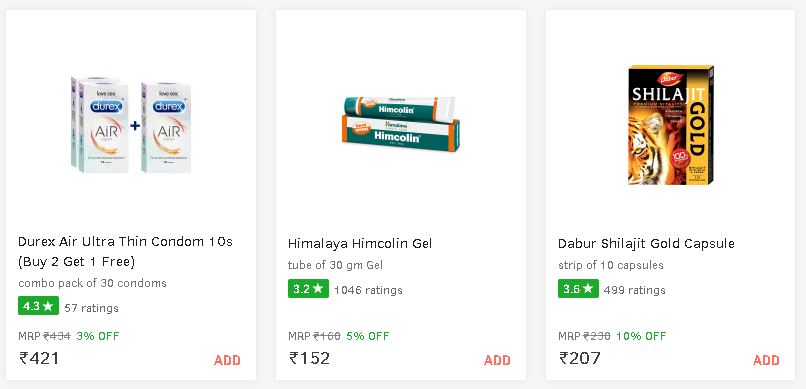Click the 10% OFF discount label
The height and width of the screenshot is (389, 806).
click(x=641, y=336)
